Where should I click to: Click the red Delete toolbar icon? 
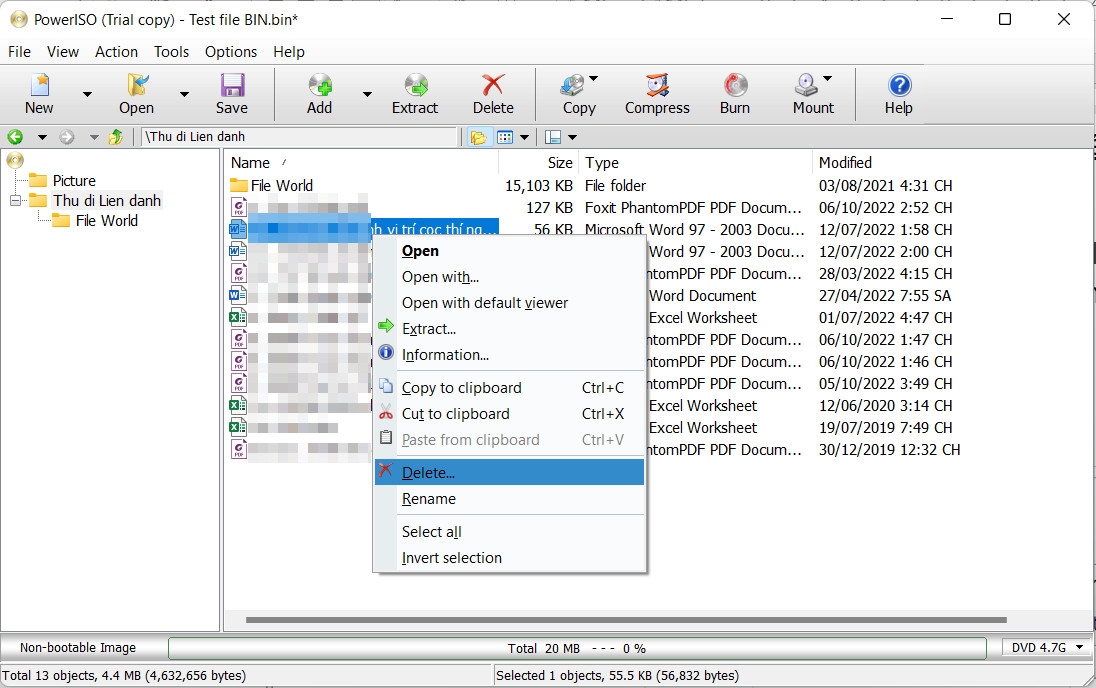(x=493, y=85)
